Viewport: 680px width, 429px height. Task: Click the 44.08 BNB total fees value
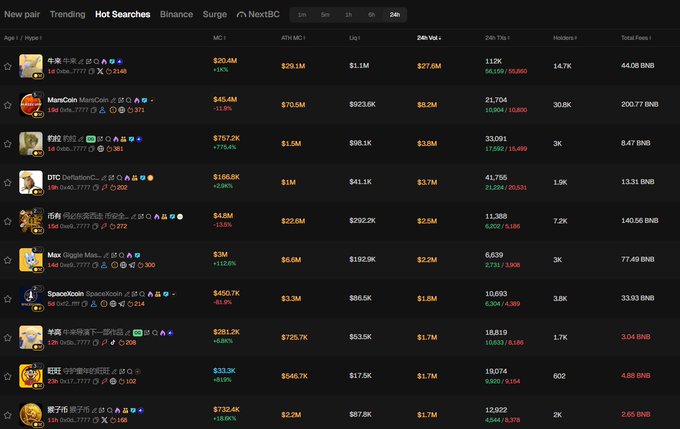tap(638, 66)
